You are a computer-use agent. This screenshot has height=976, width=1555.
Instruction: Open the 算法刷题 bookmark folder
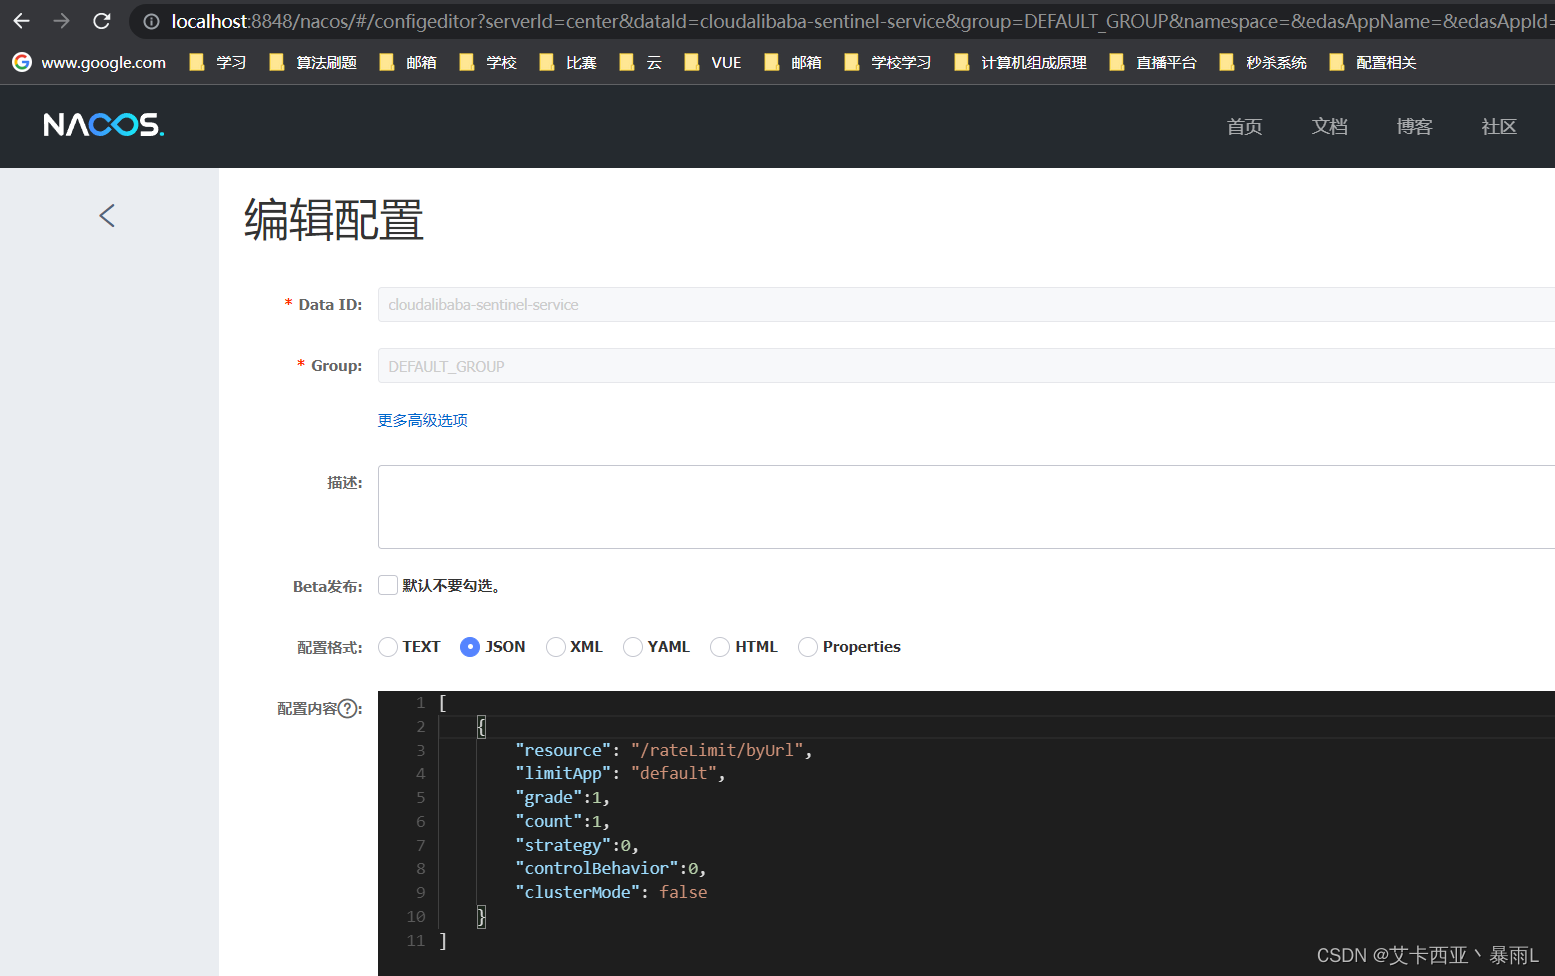pyautogui.click(x=313, y=62)
